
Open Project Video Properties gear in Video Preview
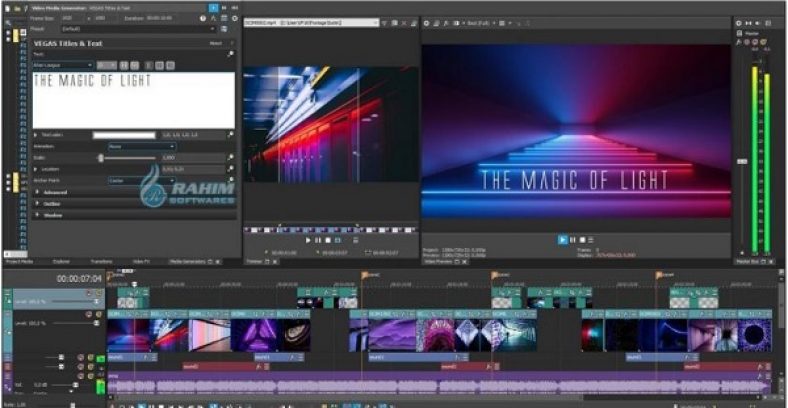(x=427, y=23)
